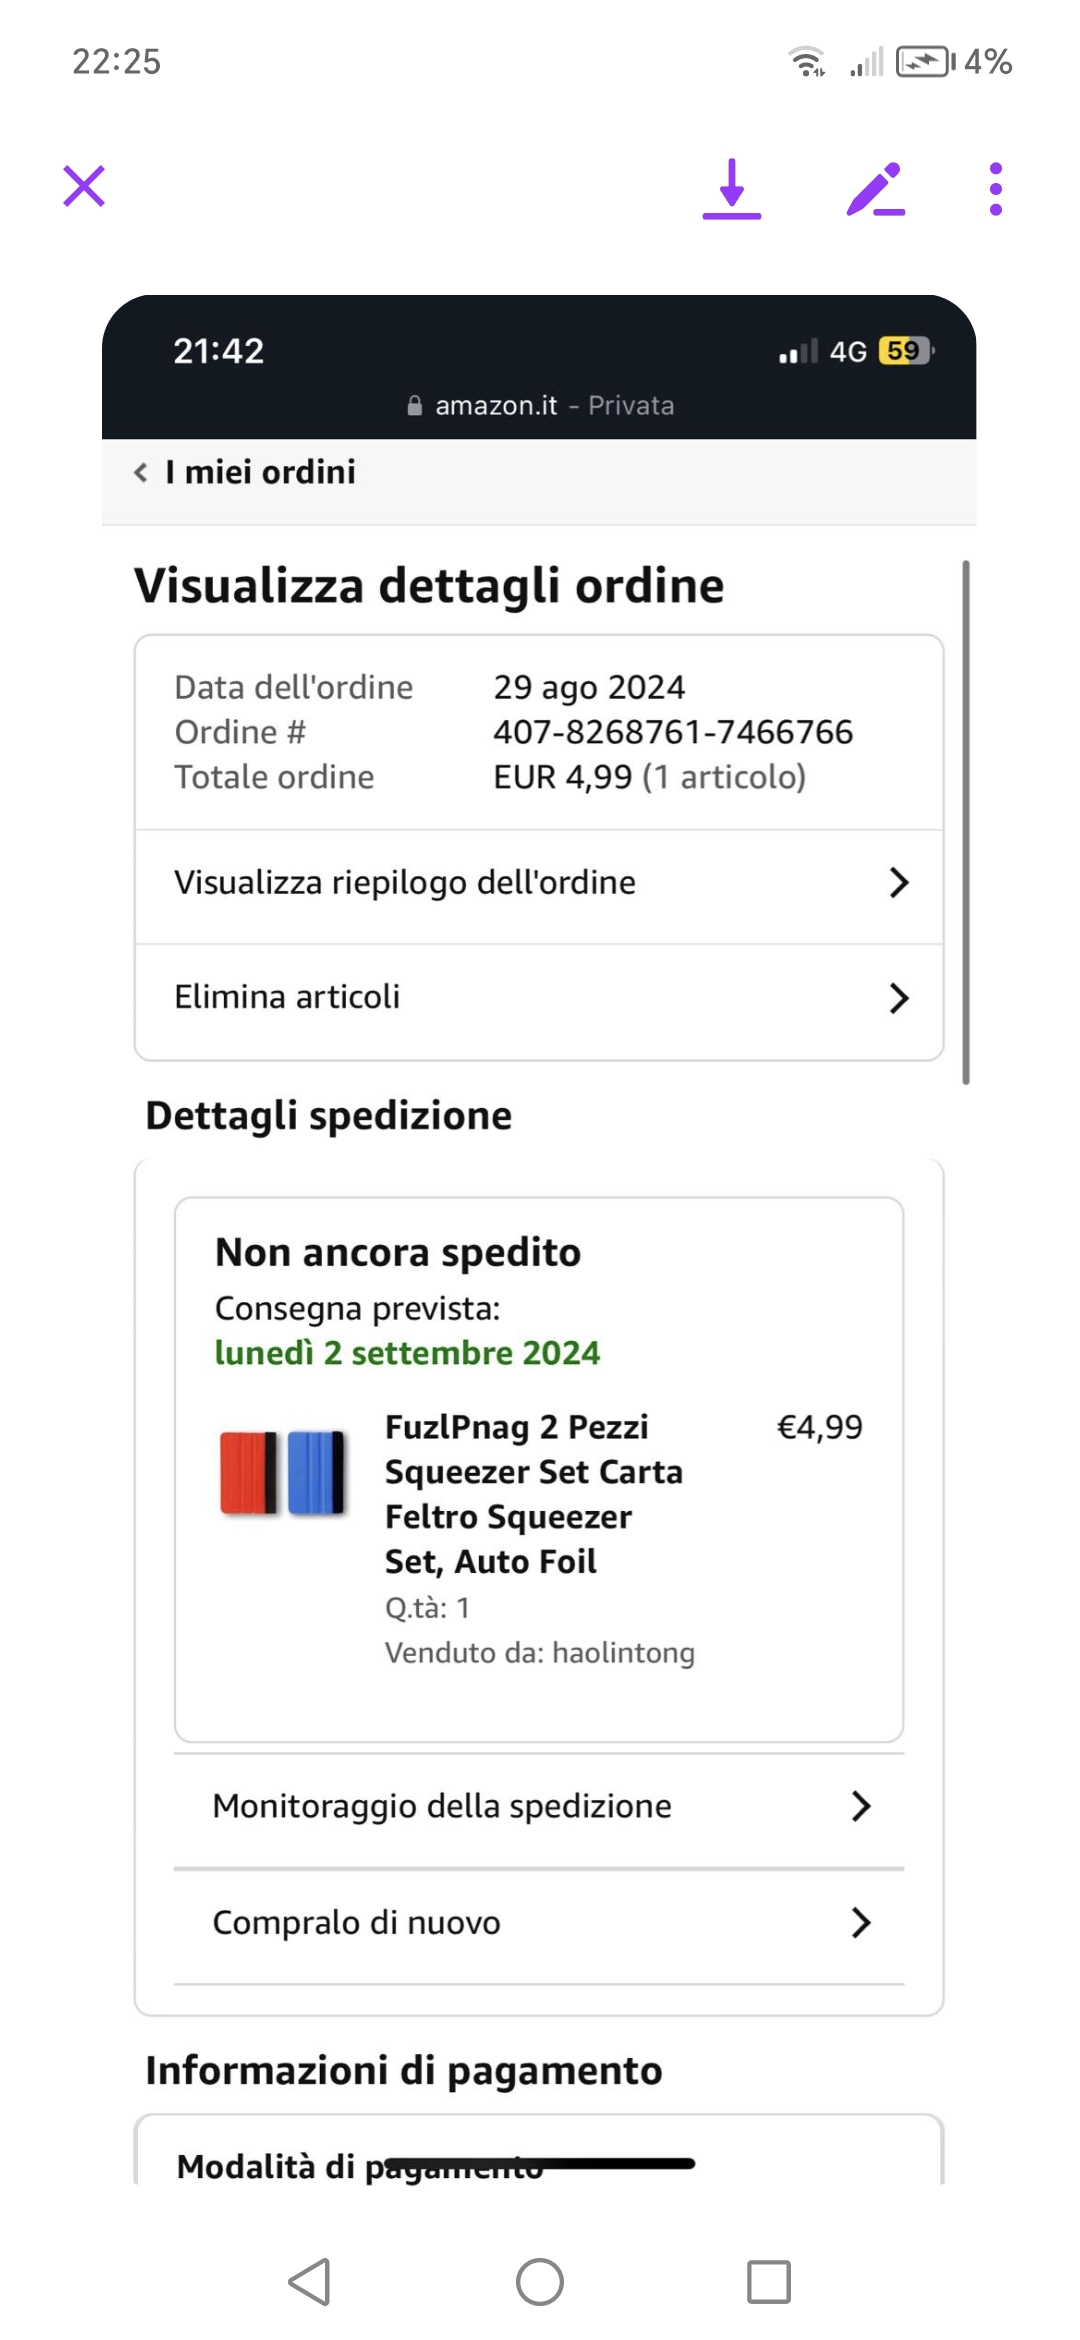Open Elimina articoli option
The image size is (1080, 2340).
(288, 997)
